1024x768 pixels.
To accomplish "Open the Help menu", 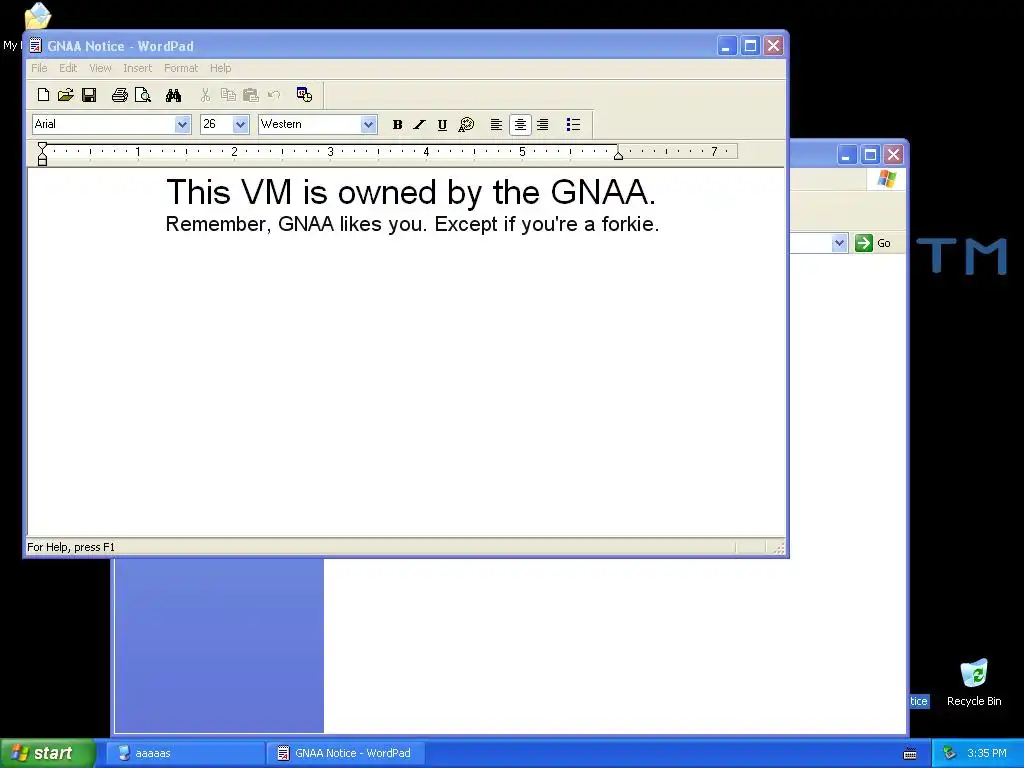I will click(x=220, y=68).
